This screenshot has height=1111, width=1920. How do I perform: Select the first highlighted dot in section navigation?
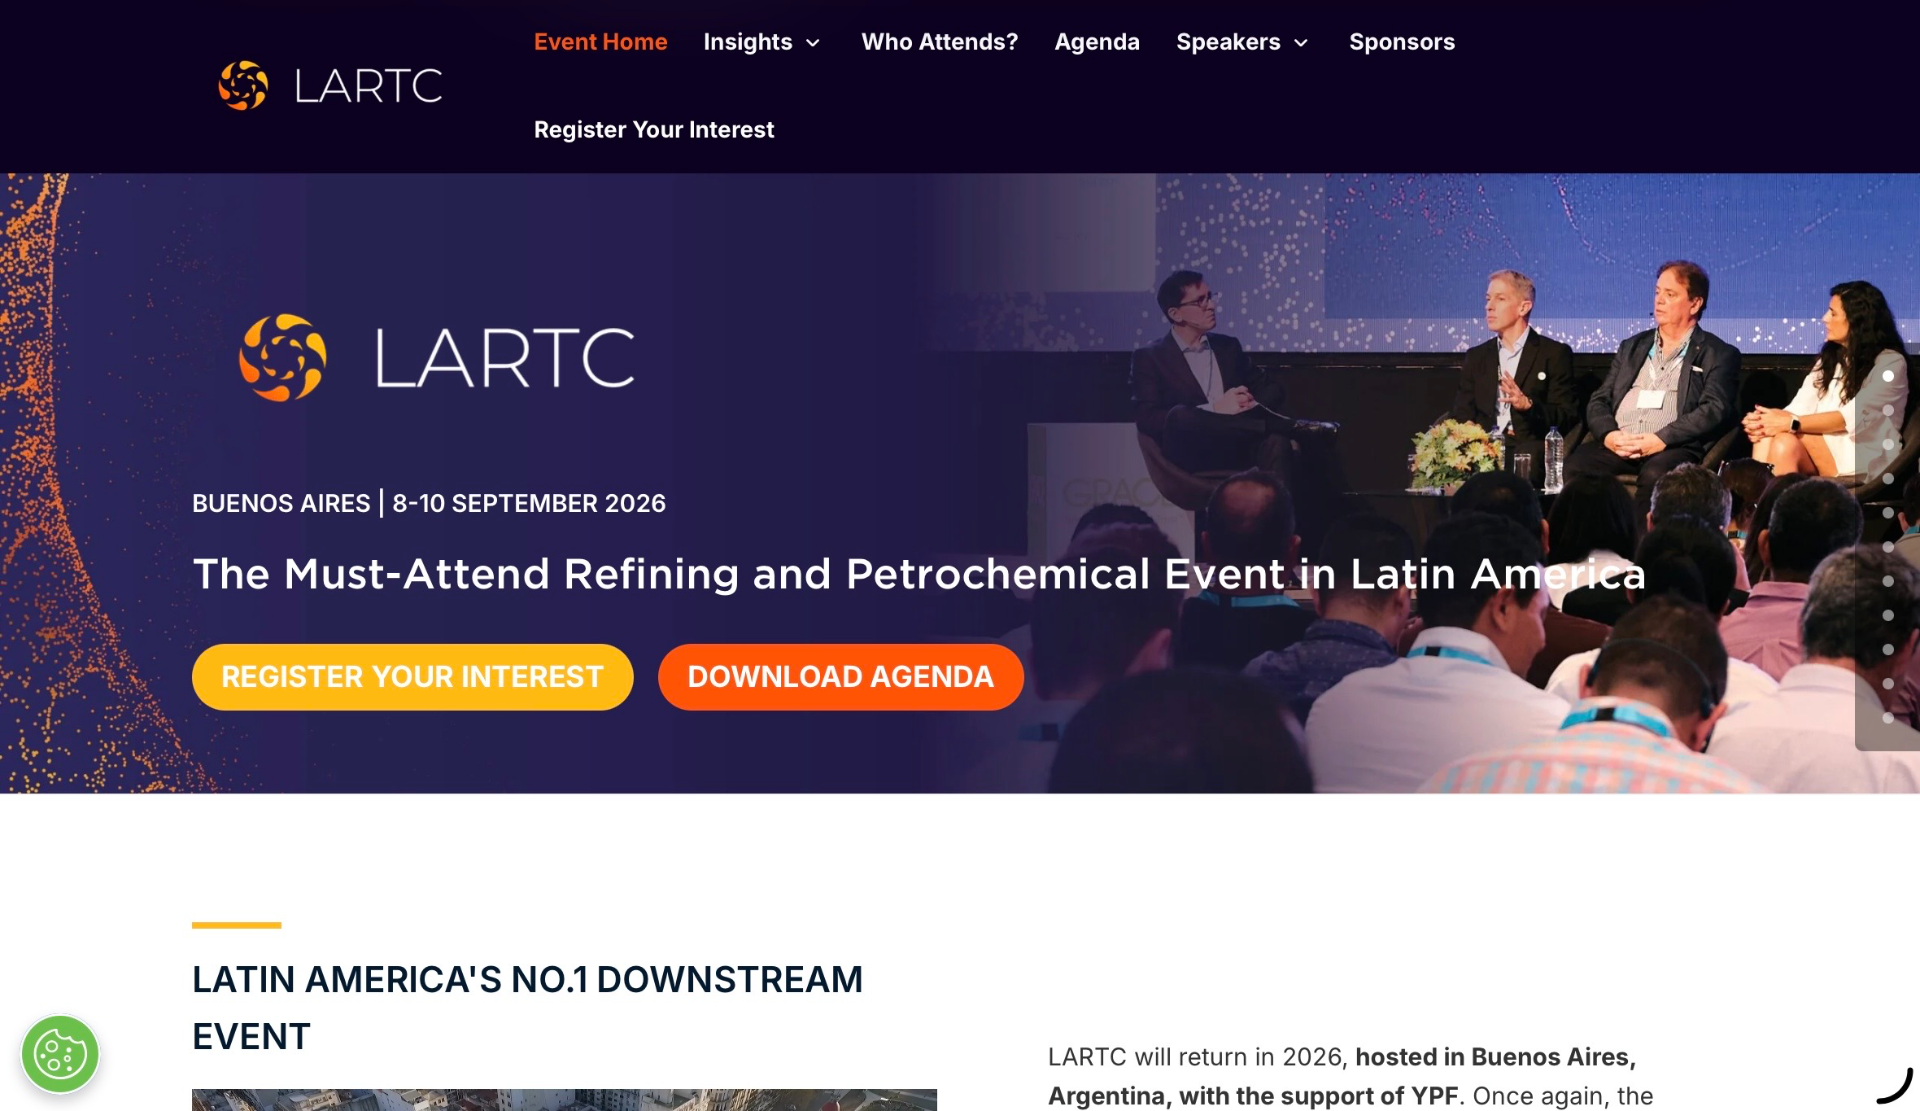coord(1888,376)
